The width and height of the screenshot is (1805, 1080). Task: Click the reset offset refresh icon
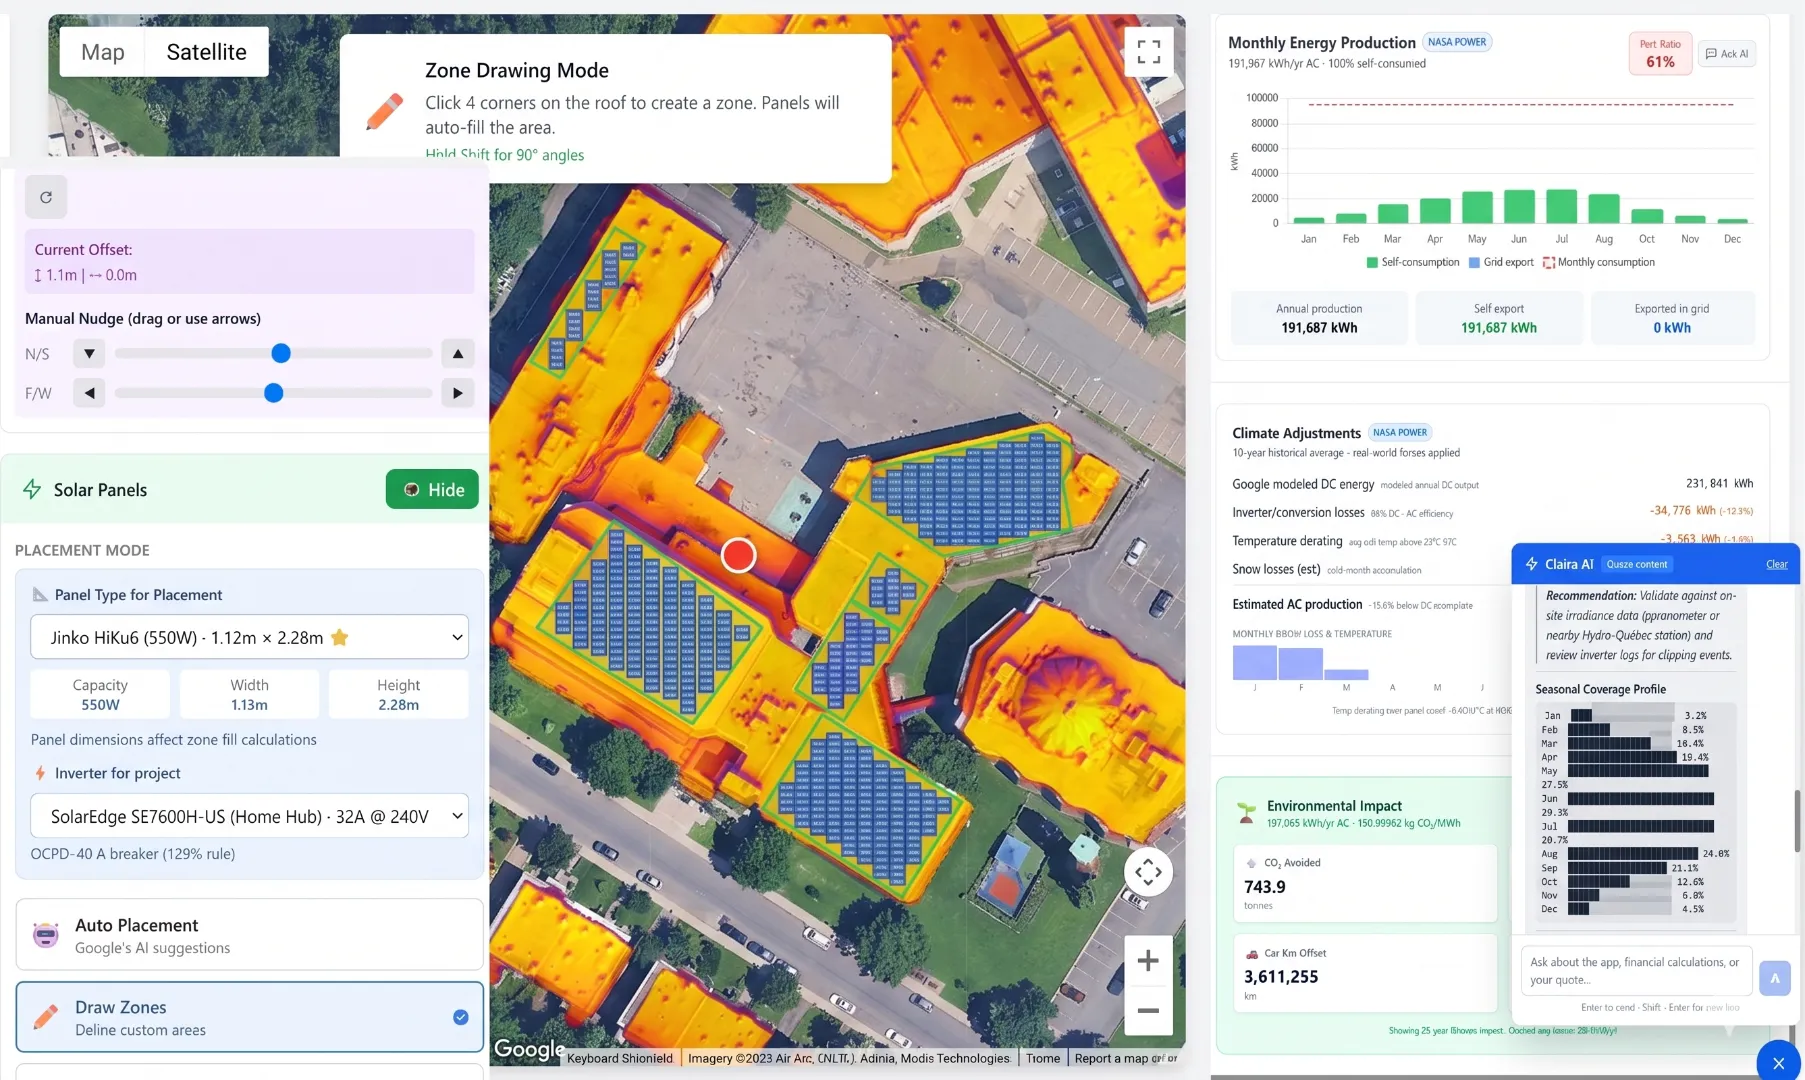click(x=46, y=197)
